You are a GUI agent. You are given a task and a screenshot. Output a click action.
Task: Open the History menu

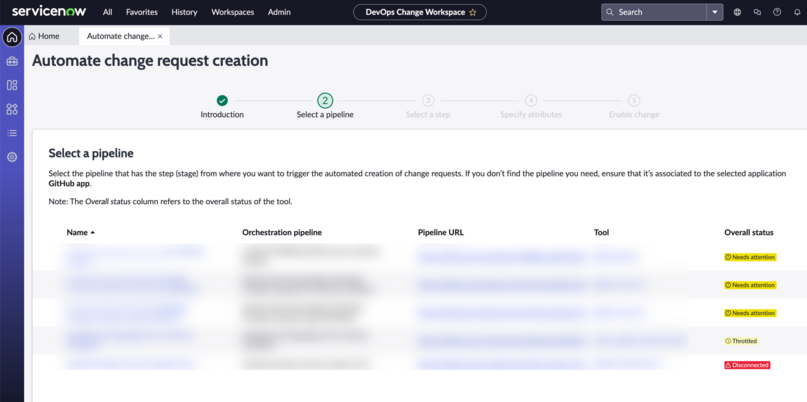(184, 12)
